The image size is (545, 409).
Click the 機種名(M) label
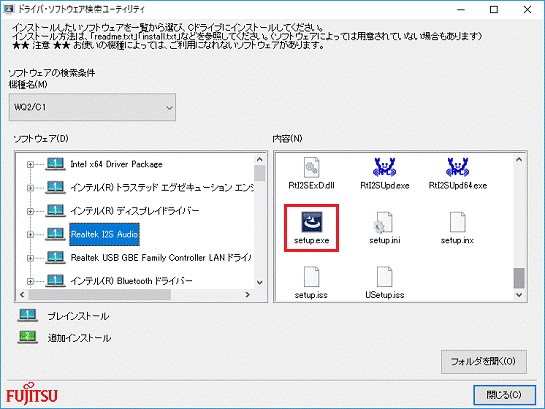tap(28, 84)
